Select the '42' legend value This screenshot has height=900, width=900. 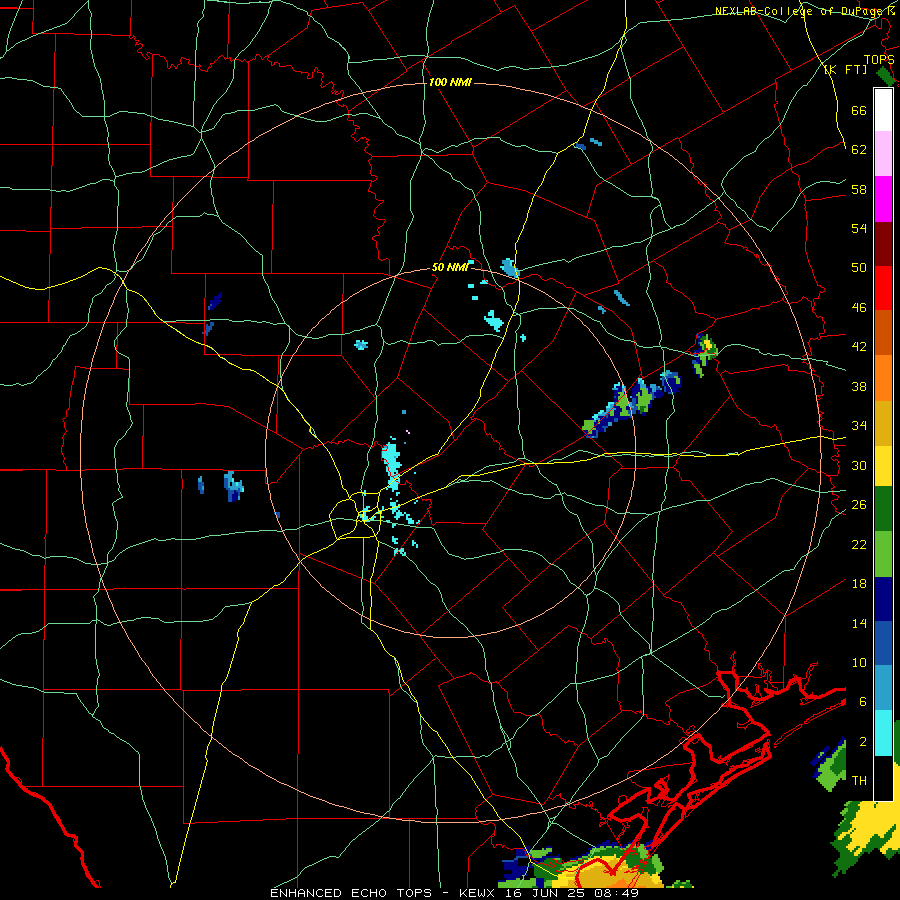coord(859,347)
